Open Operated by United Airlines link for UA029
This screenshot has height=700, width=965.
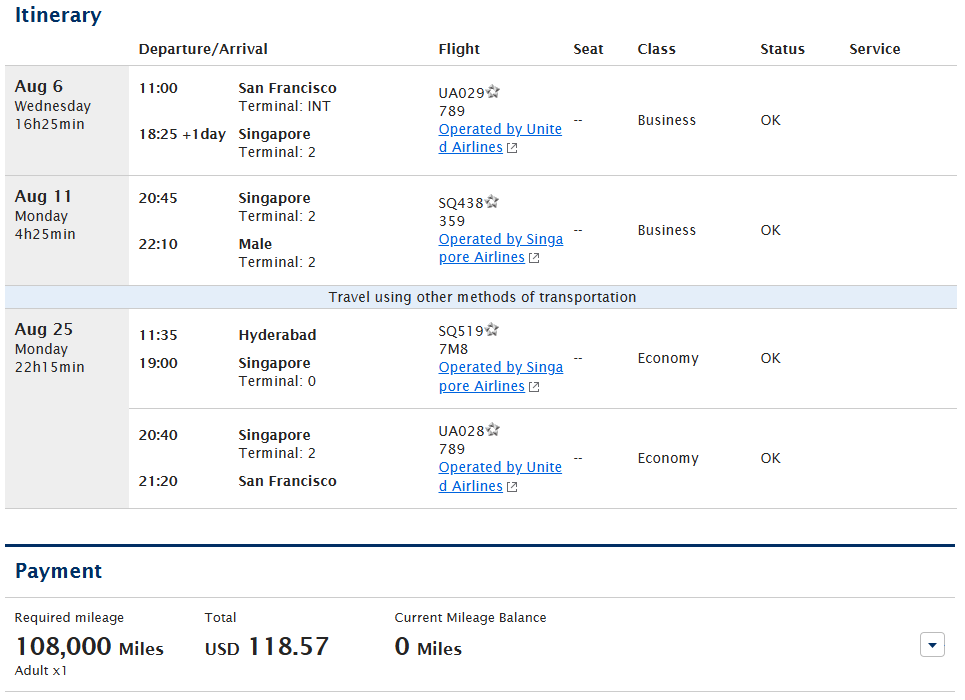(x=500, y=138)
